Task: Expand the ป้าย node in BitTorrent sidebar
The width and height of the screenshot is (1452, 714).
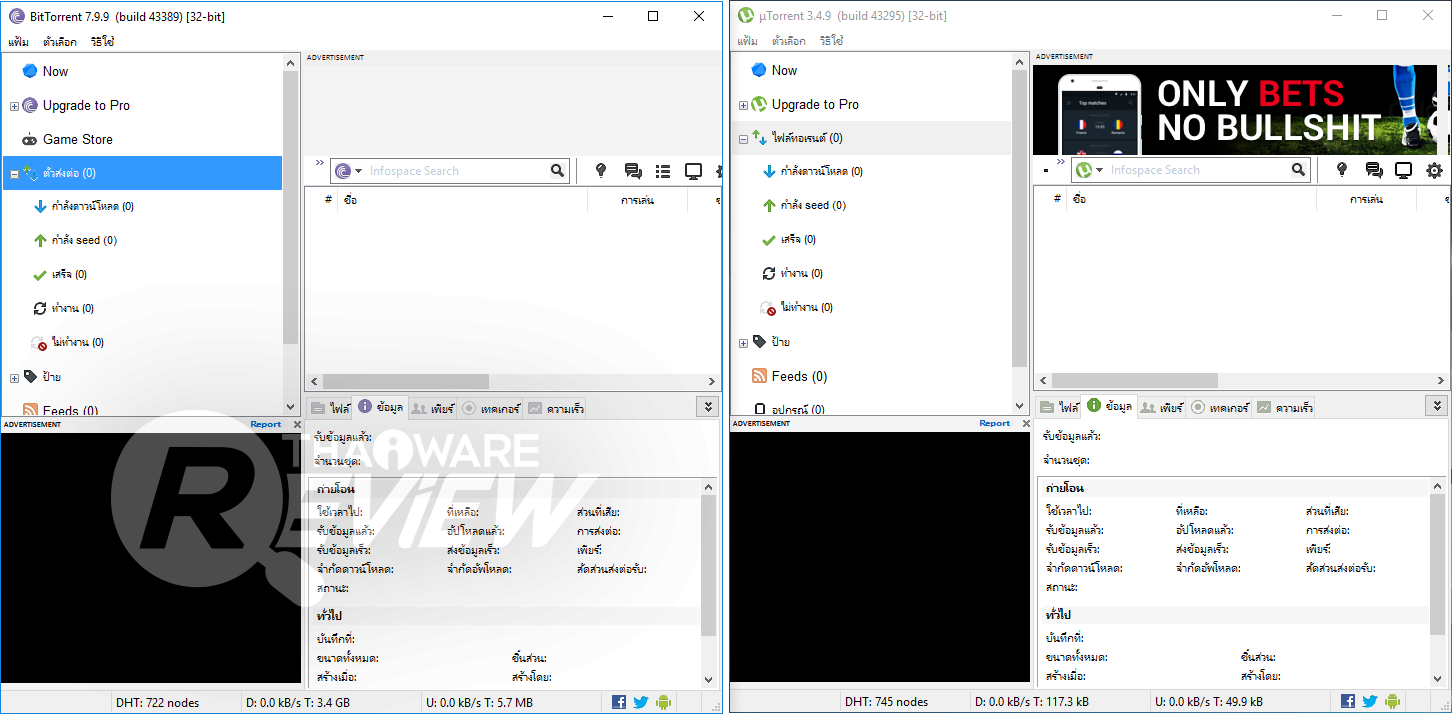Action: pyautogui.click(x=14, y=378)
